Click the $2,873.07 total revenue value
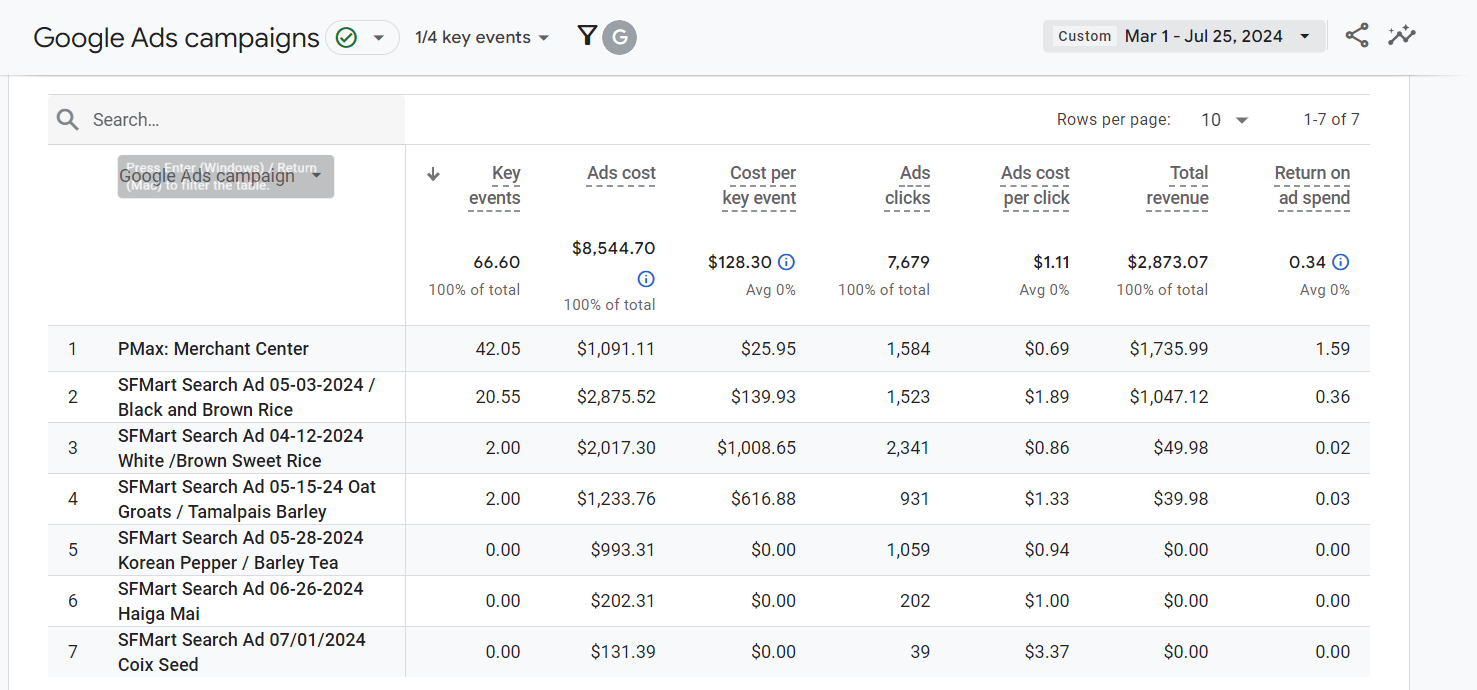 (1168, 262)
